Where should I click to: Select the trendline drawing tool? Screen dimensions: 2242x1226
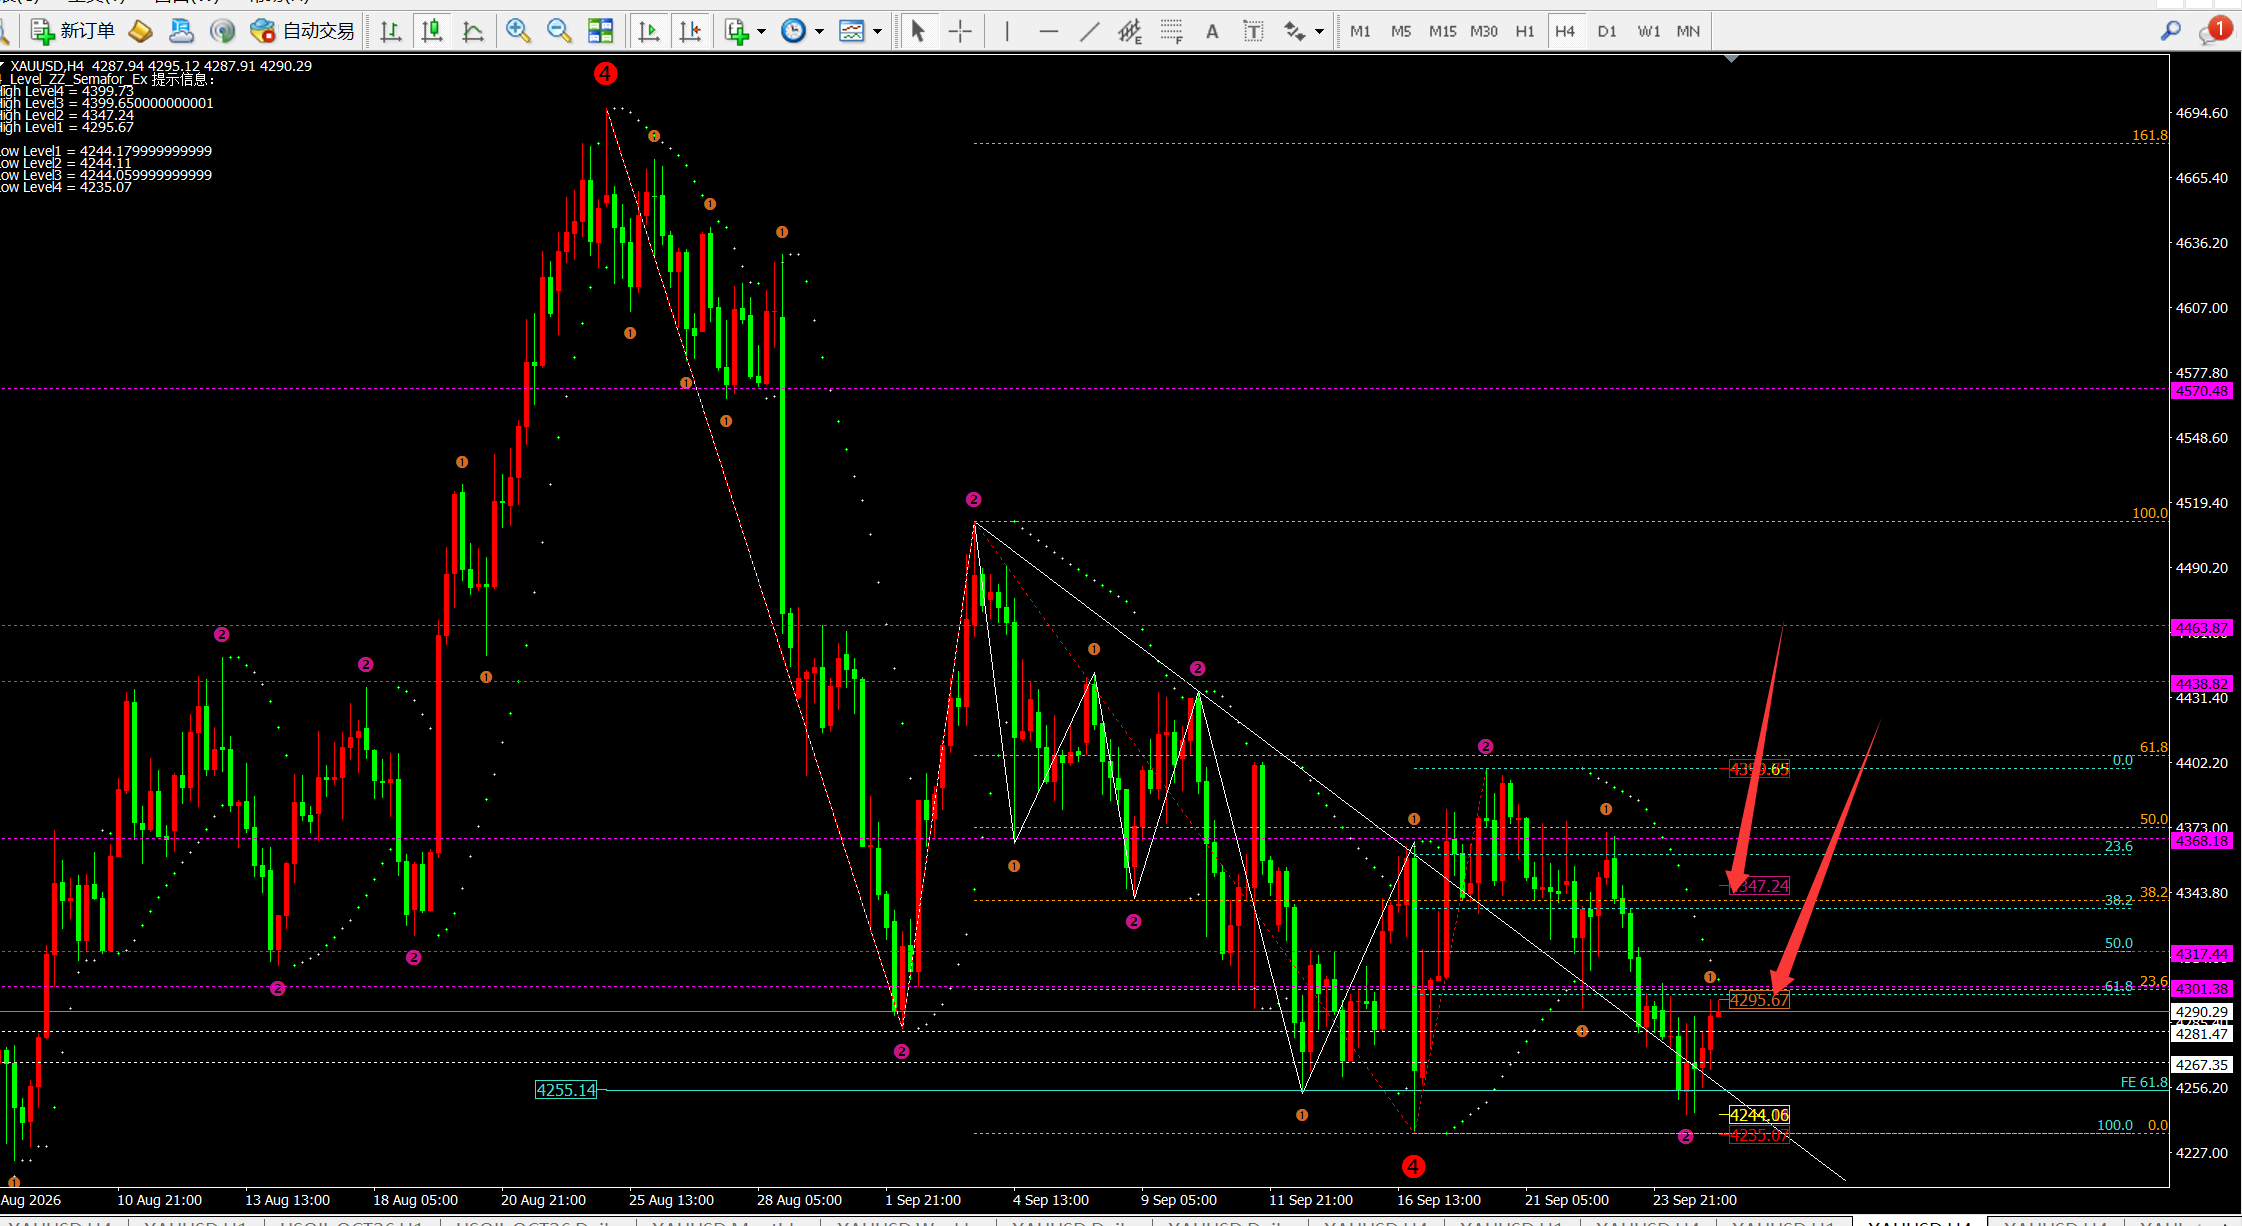pyautogui.click(x=1089, y=31)
